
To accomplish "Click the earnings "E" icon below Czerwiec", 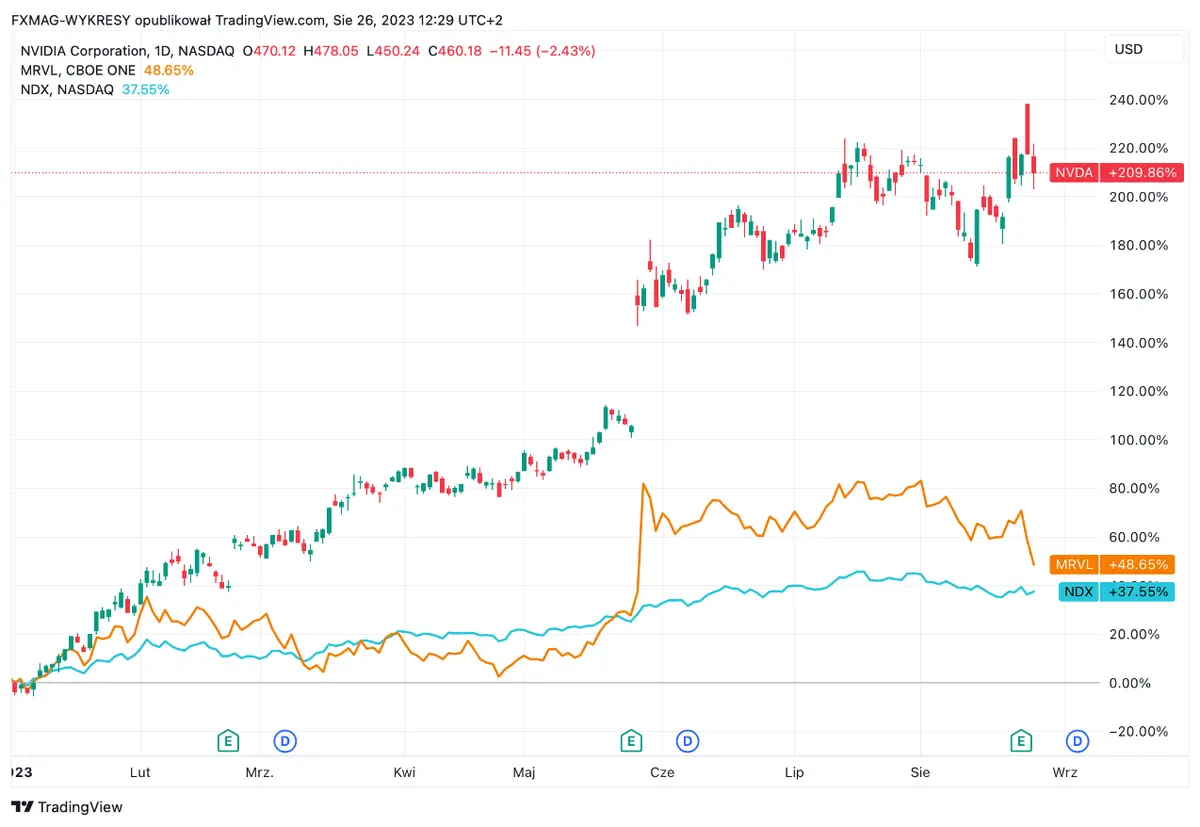I will (x=631, y=741).
